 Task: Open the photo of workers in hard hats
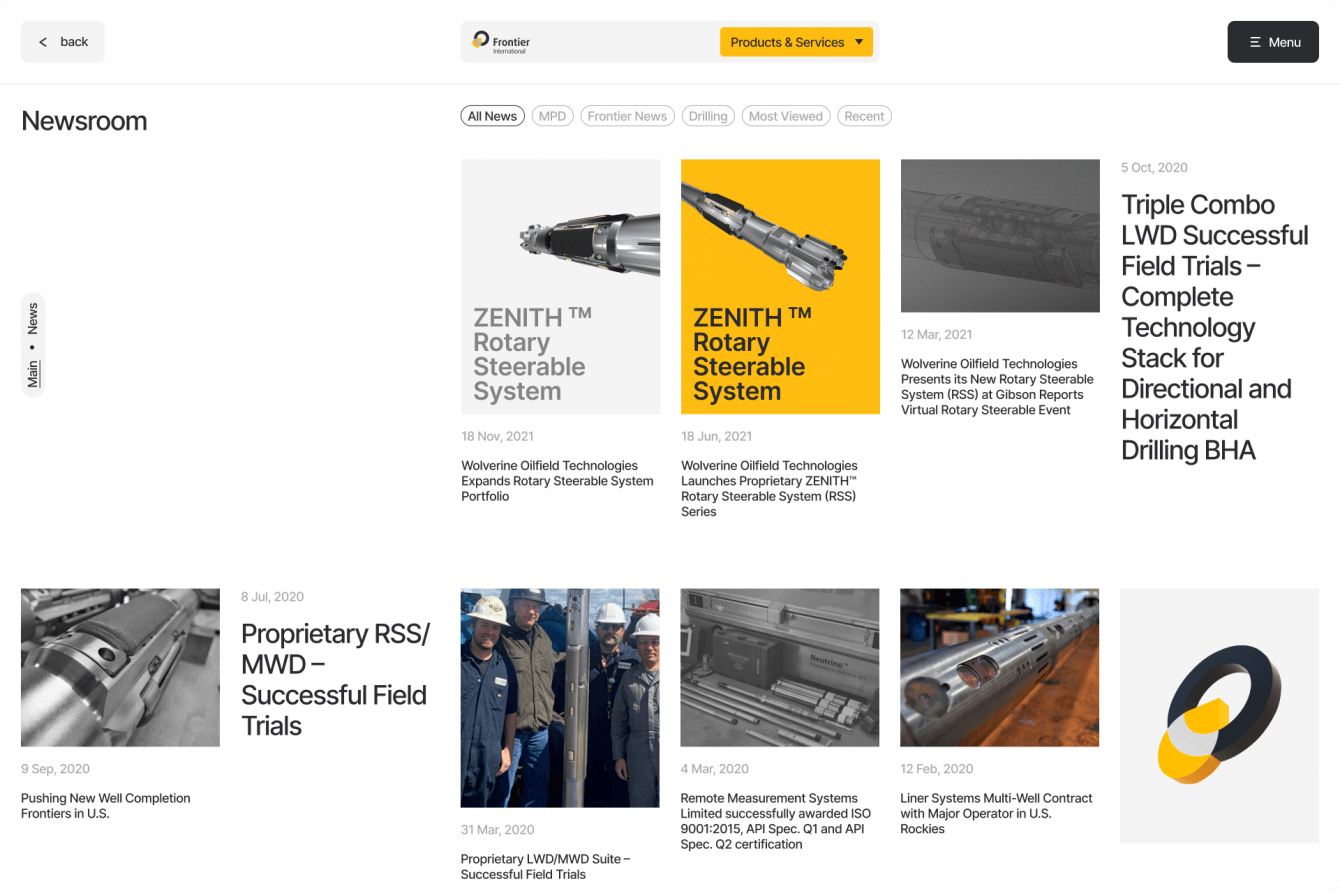tap(560, 698)
